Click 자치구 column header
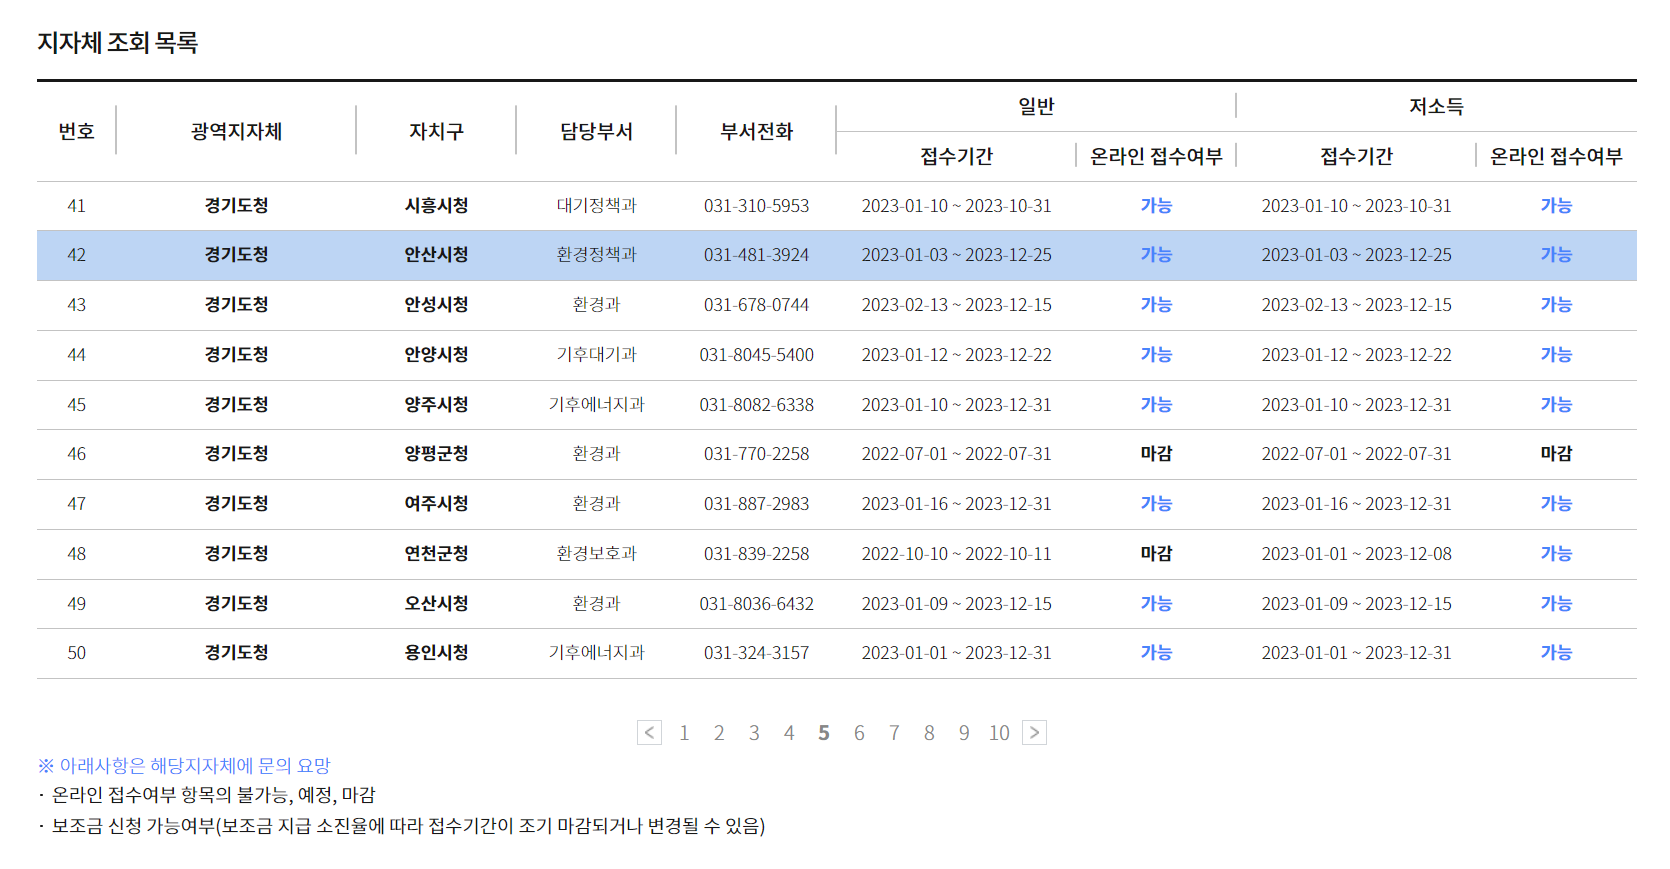Viewport: 1670px width, 869px height. 436,131
